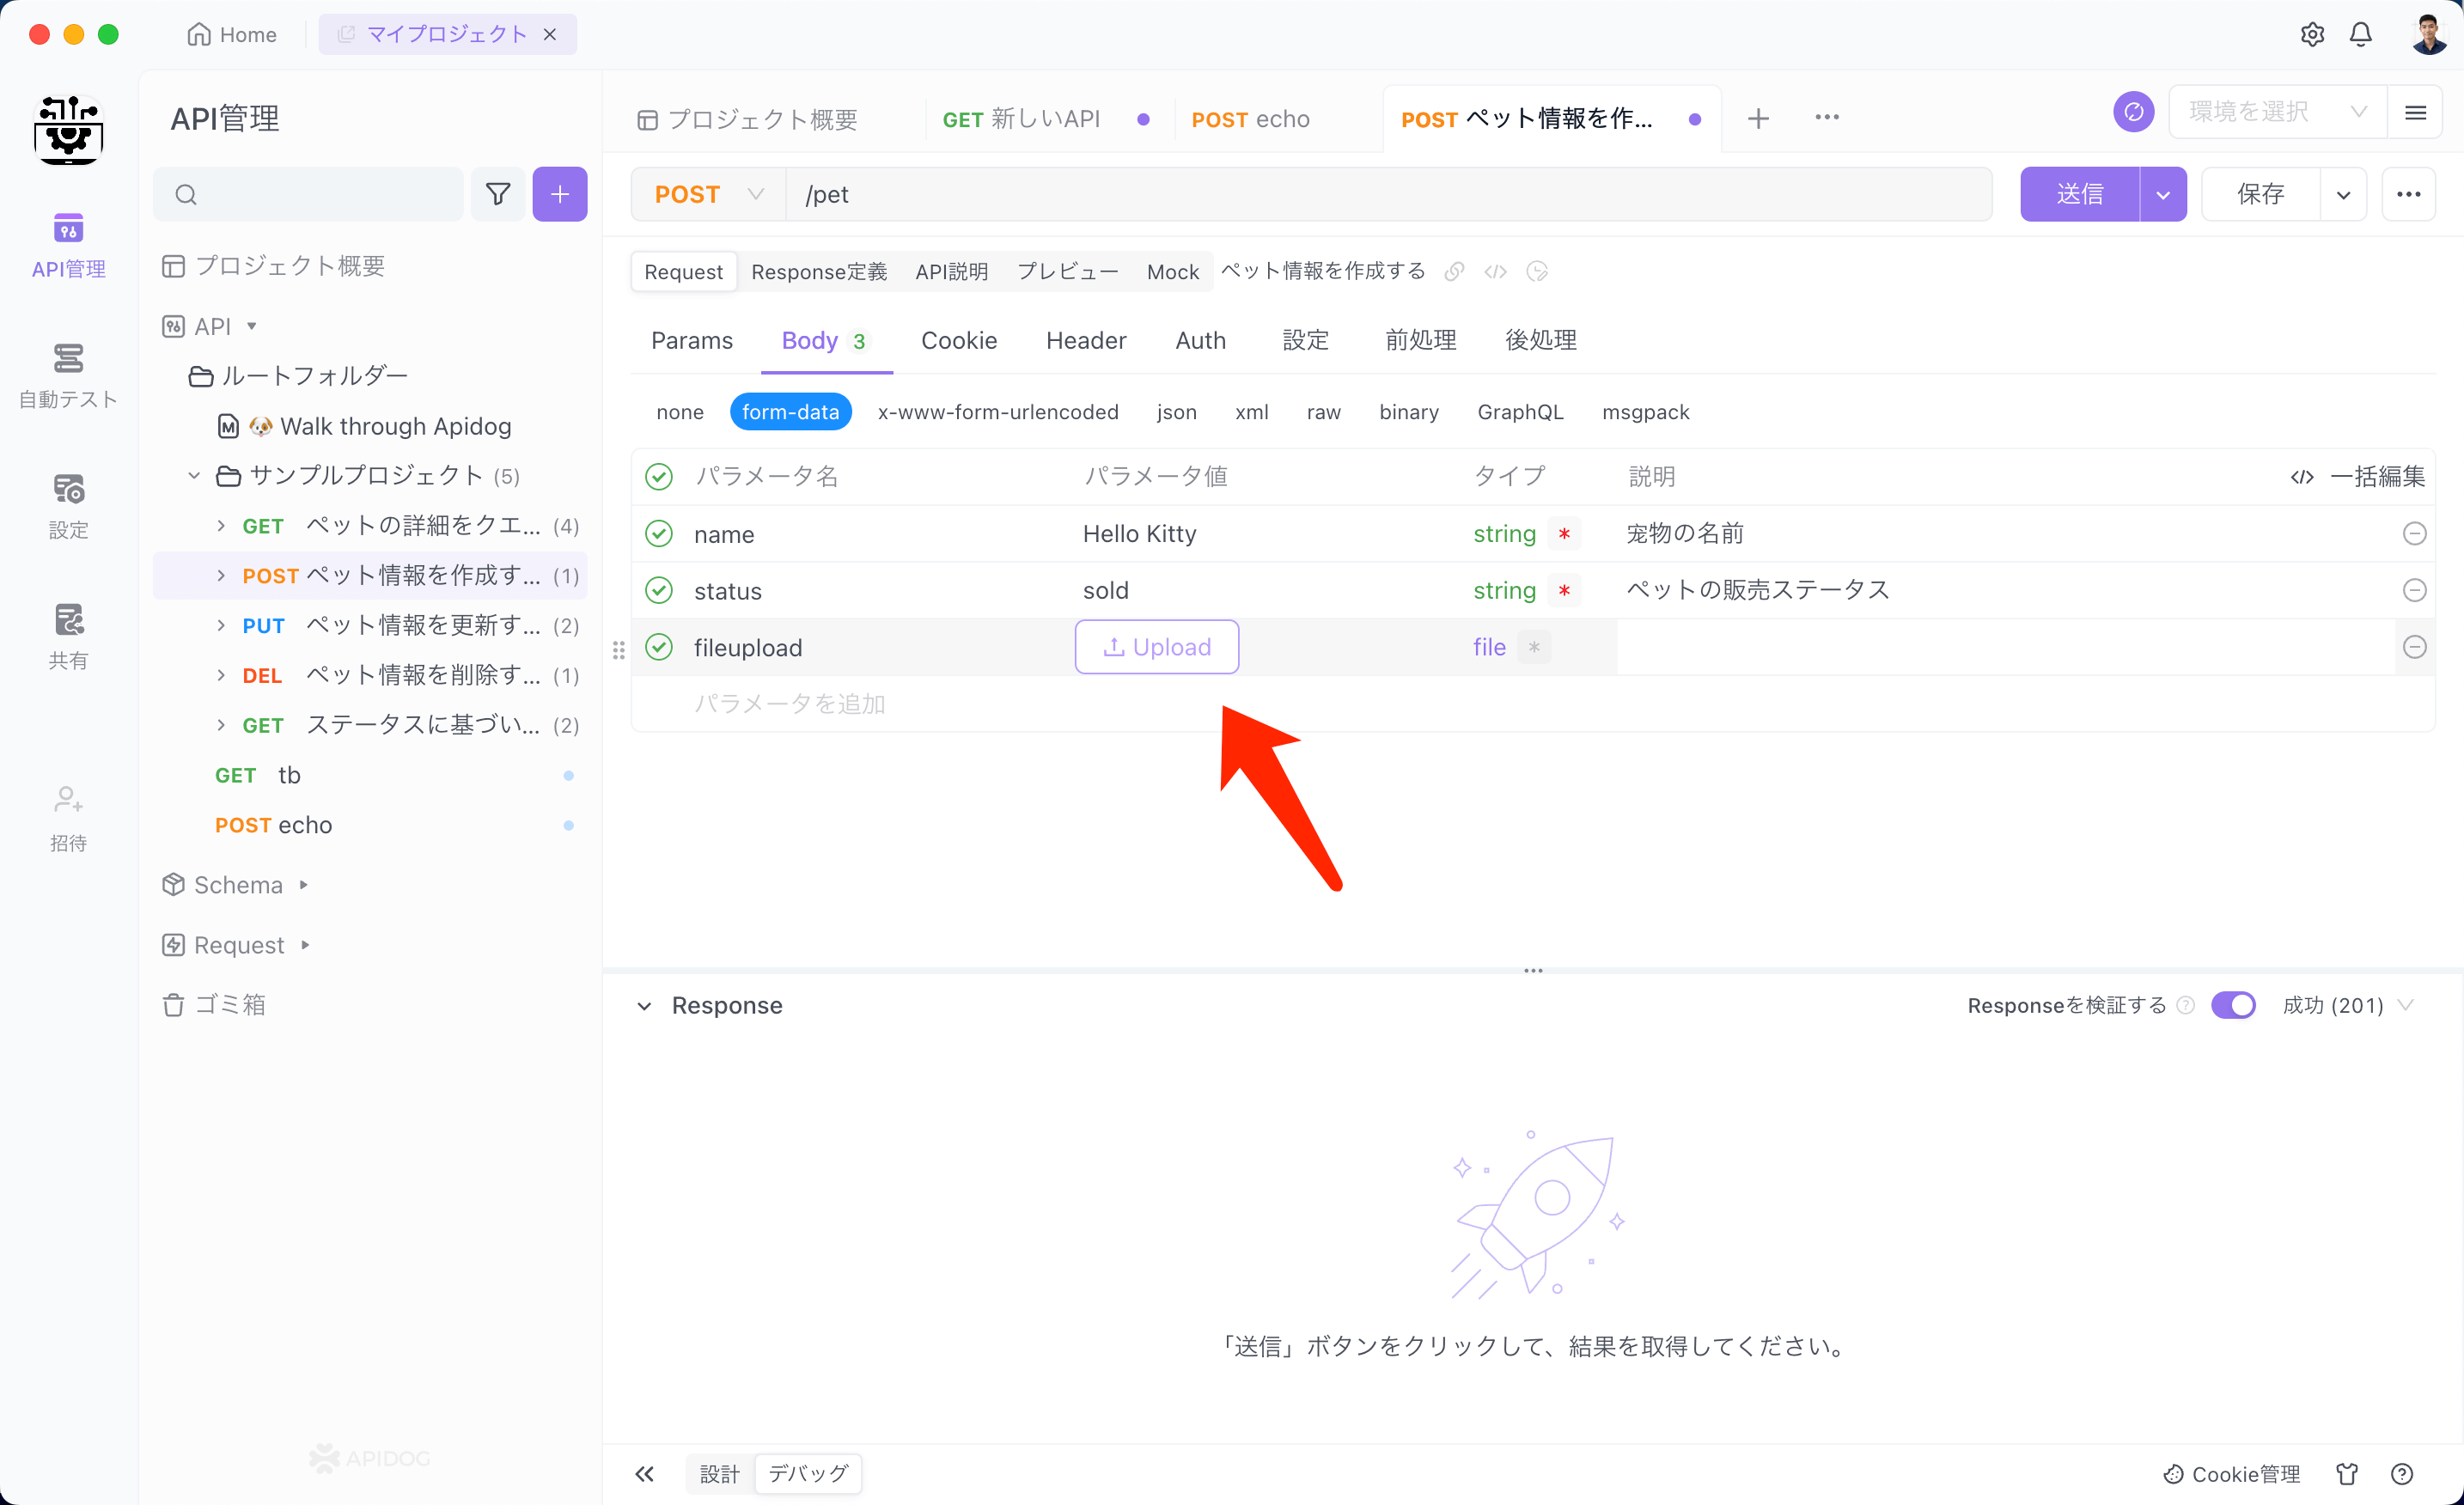This screenshot has width=2464, height=1505.
Task: Toggle required asterisk for name parameter
Action: coord(1564,534)
